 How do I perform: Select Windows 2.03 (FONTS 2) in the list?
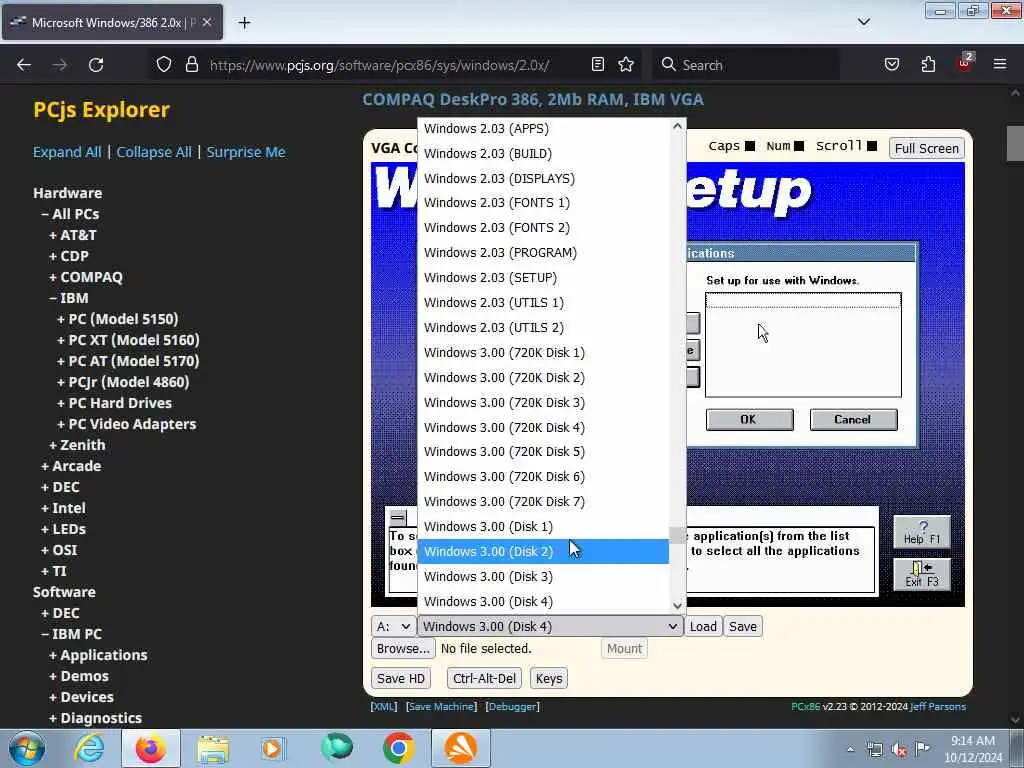(543, 228)
